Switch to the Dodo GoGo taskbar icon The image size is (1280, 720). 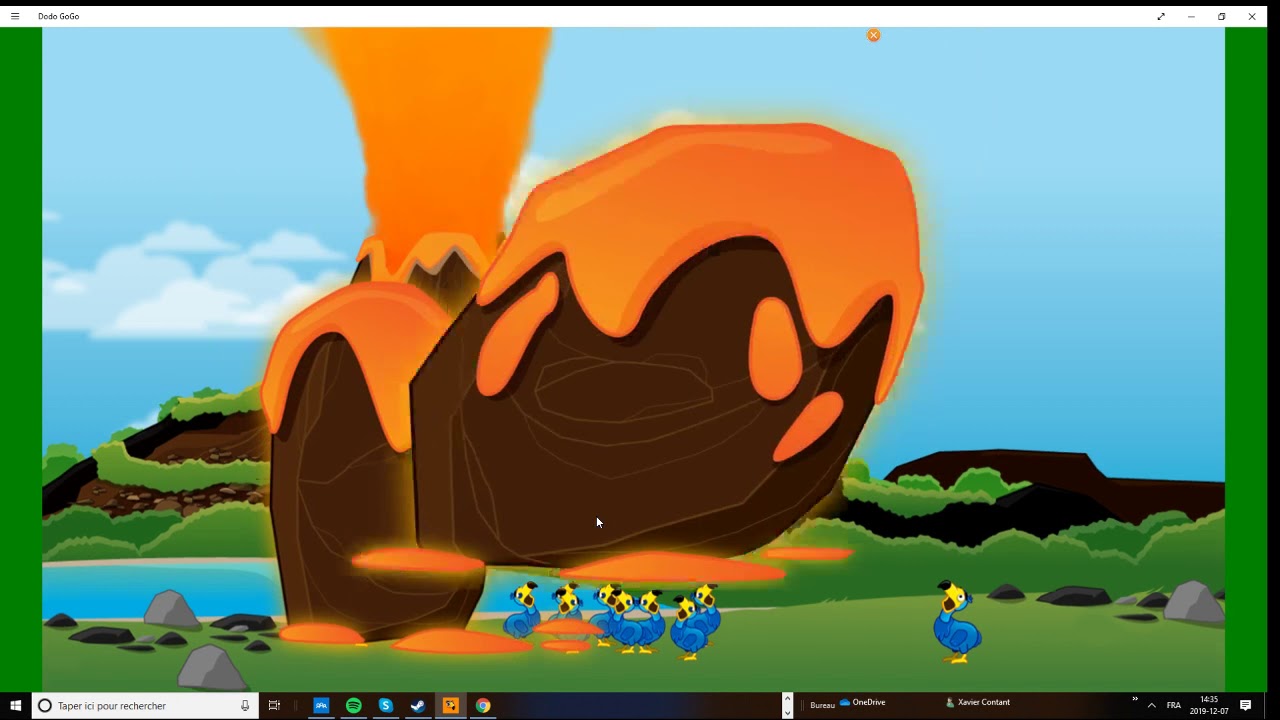click(x=450, y=705)
